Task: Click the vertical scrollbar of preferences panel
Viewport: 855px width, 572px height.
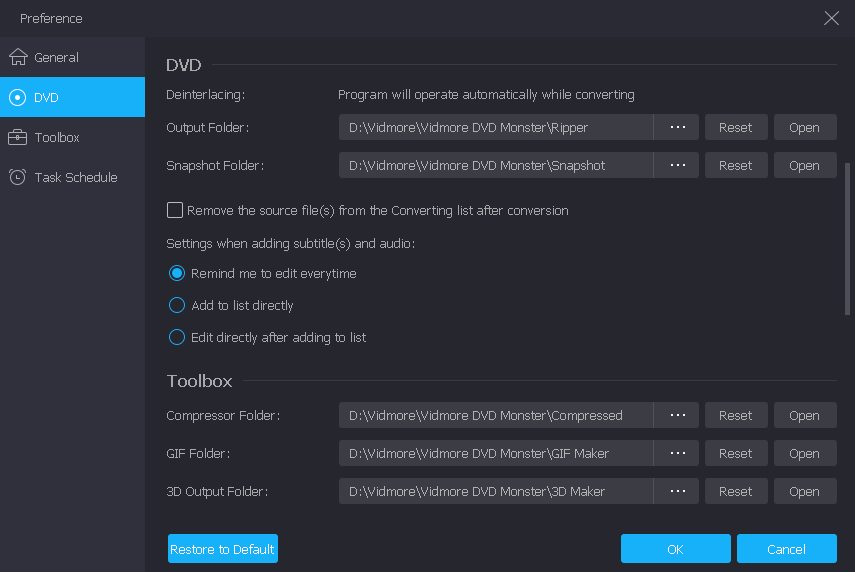Action: pyautogui.click(x=848, y=240)
